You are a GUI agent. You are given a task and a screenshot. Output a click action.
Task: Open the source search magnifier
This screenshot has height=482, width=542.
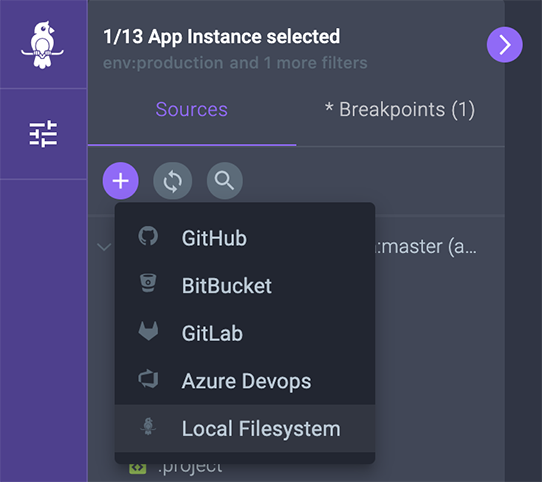pyautogui.click(x=225, y=181)
